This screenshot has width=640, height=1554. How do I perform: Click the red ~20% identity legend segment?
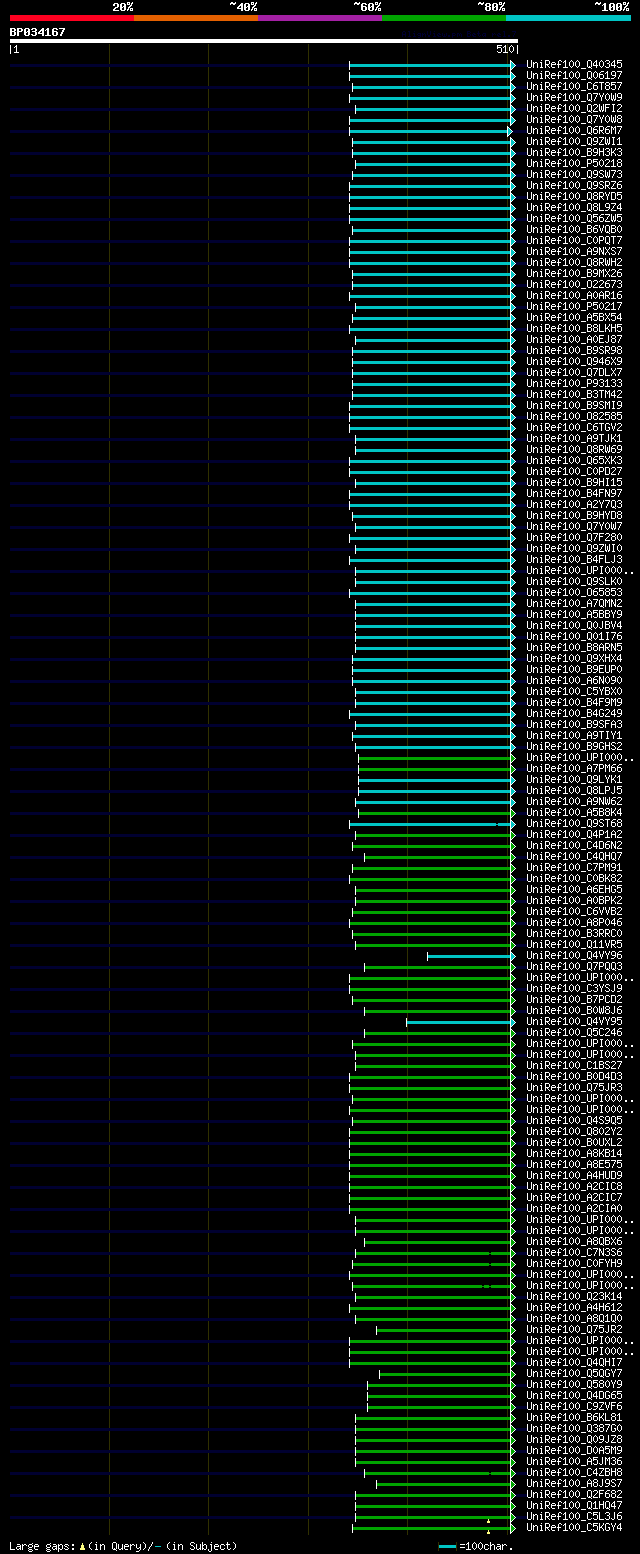pyautogui.click(x=72, y=17)
